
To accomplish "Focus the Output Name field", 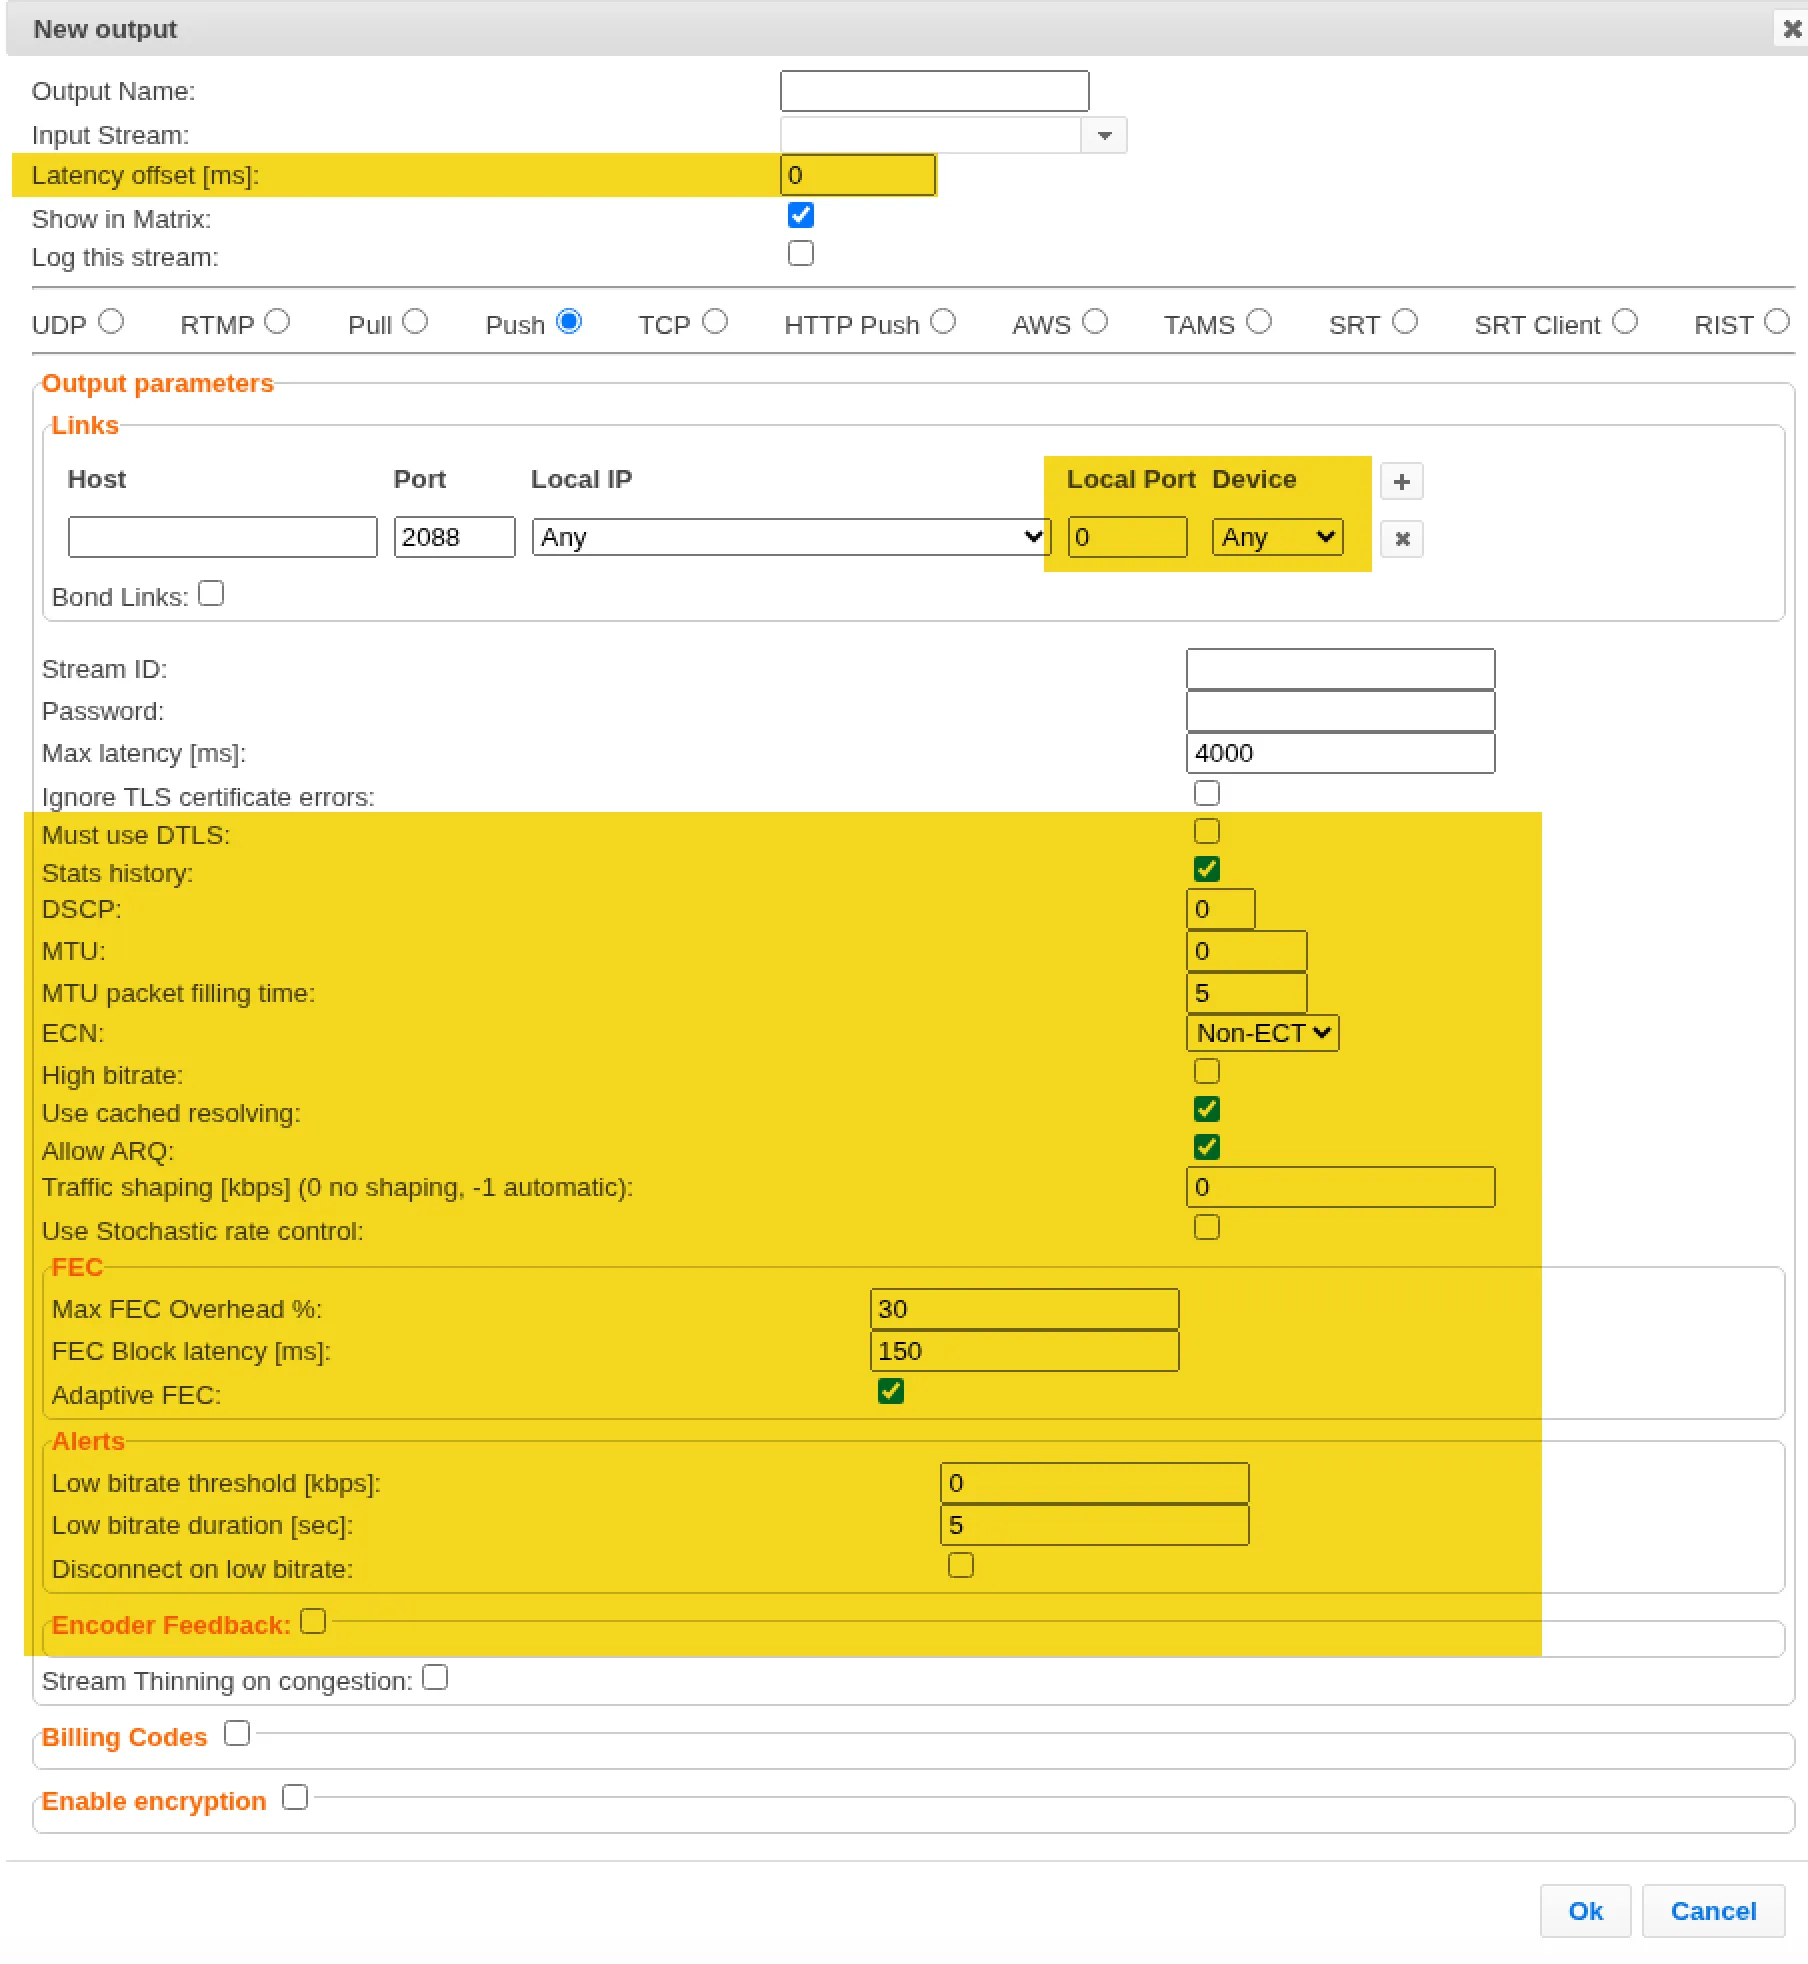I will coord(934,91).
